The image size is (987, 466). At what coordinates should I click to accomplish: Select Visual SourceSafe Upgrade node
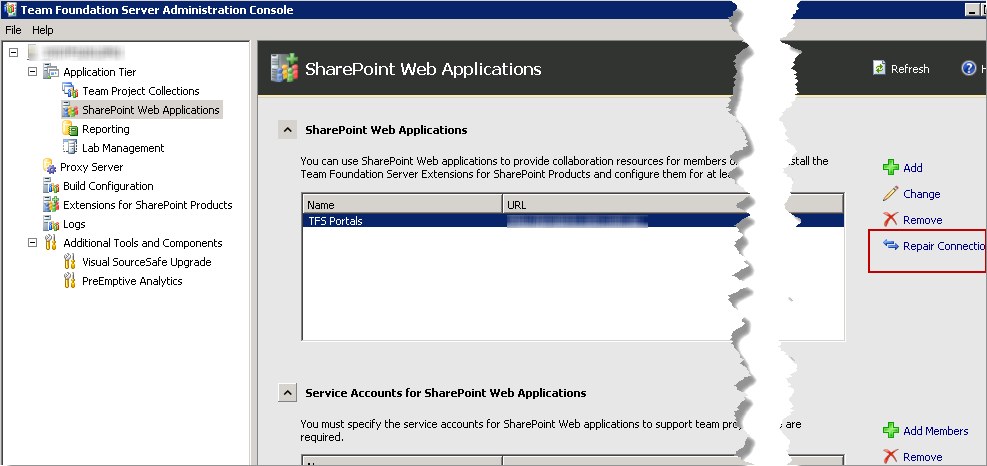coord(147,262)
